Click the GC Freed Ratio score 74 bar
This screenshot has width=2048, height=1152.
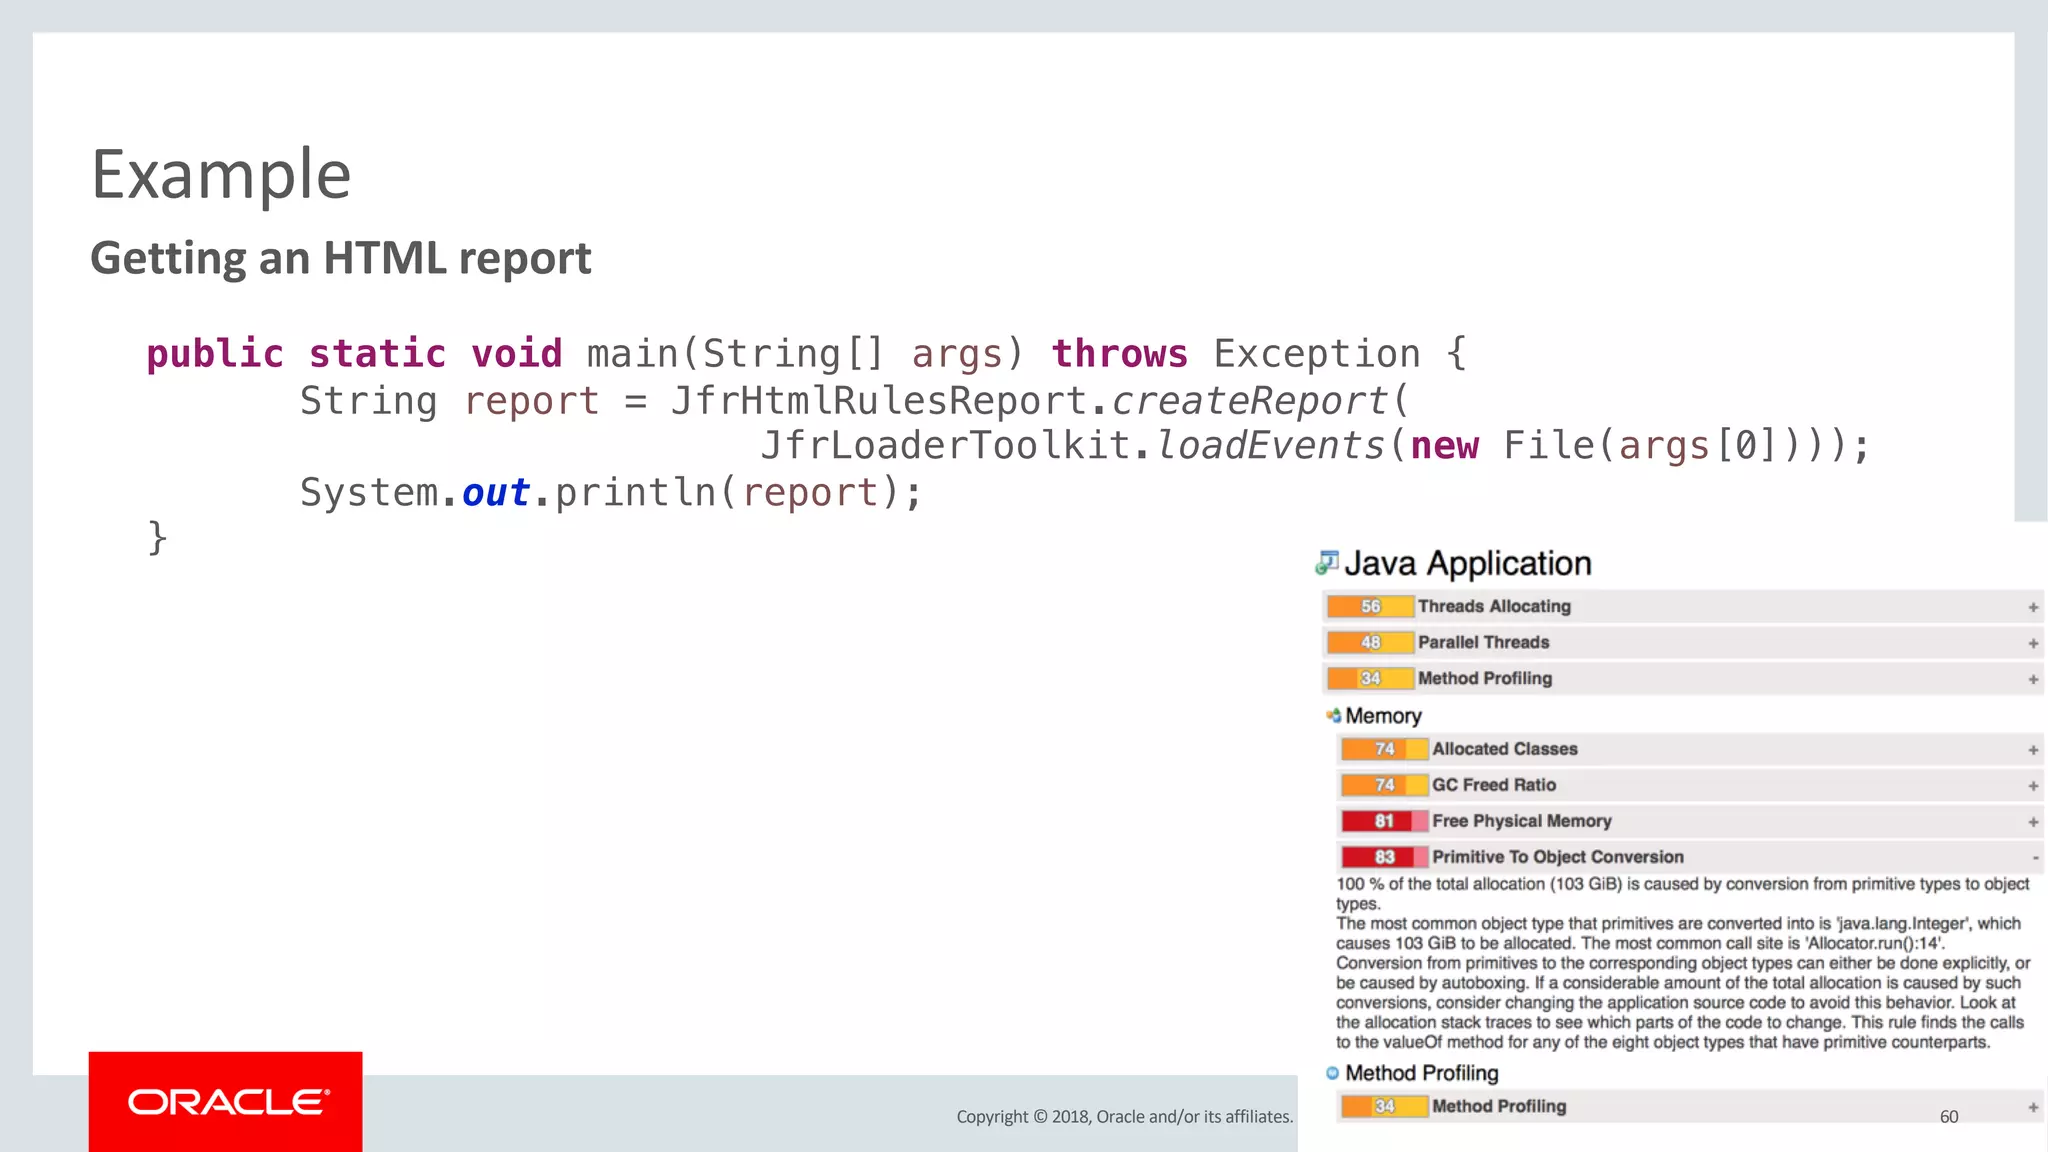(1384, 785)
